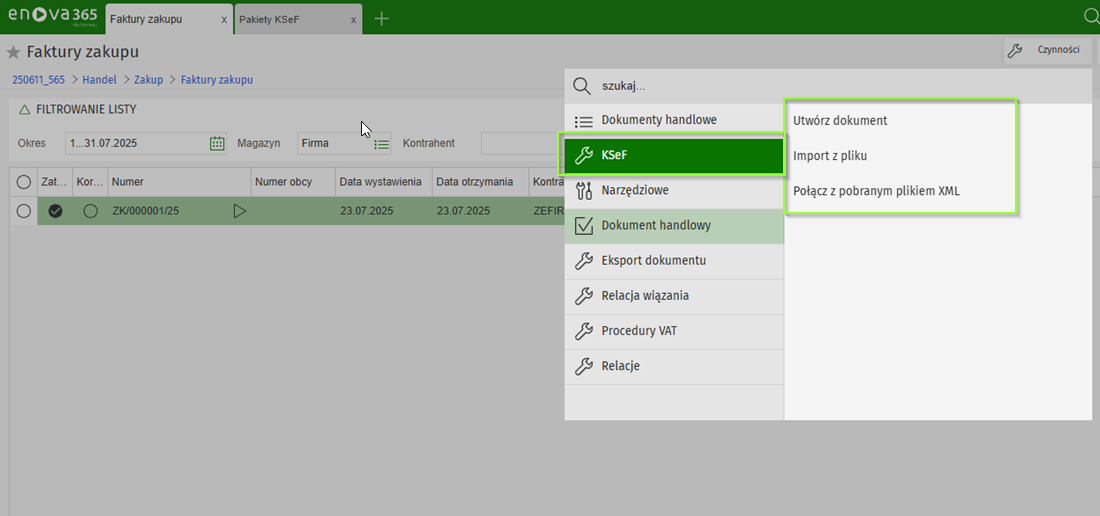This screenshot has width=1100, height=516.
Task: Close the Pakiety KSeF tab
Action: [x=354, y=19]
